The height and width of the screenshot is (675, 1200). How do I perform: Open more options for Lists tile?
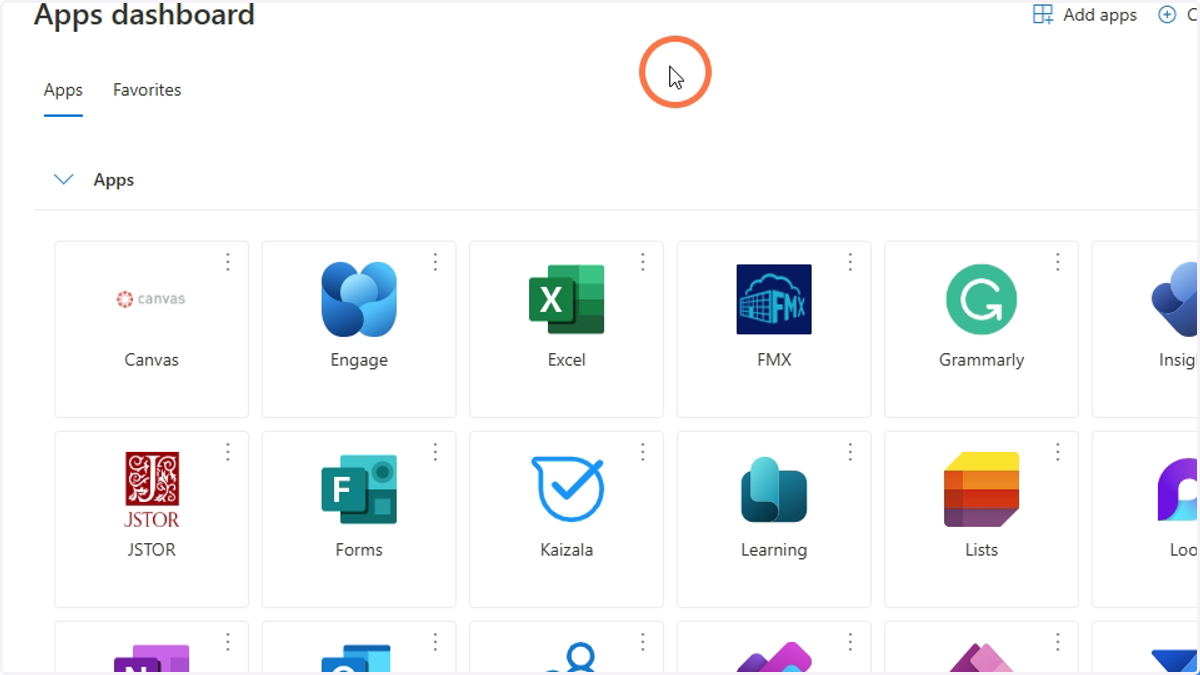pos(1058,452)
